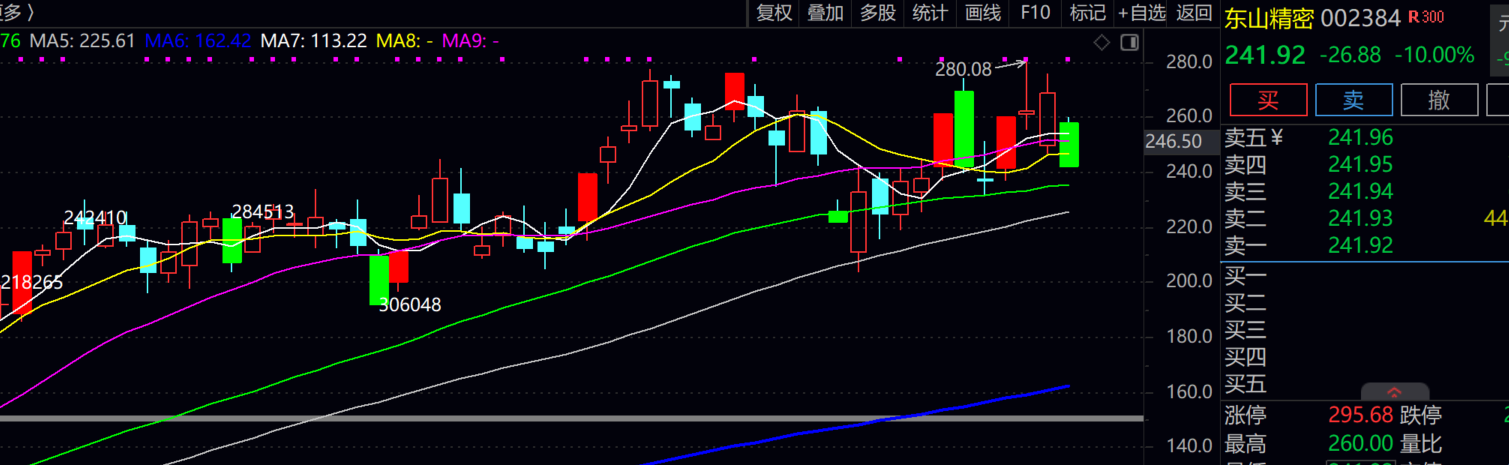Screen dimensions: 1509x465
Task: Click the current price 241.92
Action: click(x=1265, y=55)
